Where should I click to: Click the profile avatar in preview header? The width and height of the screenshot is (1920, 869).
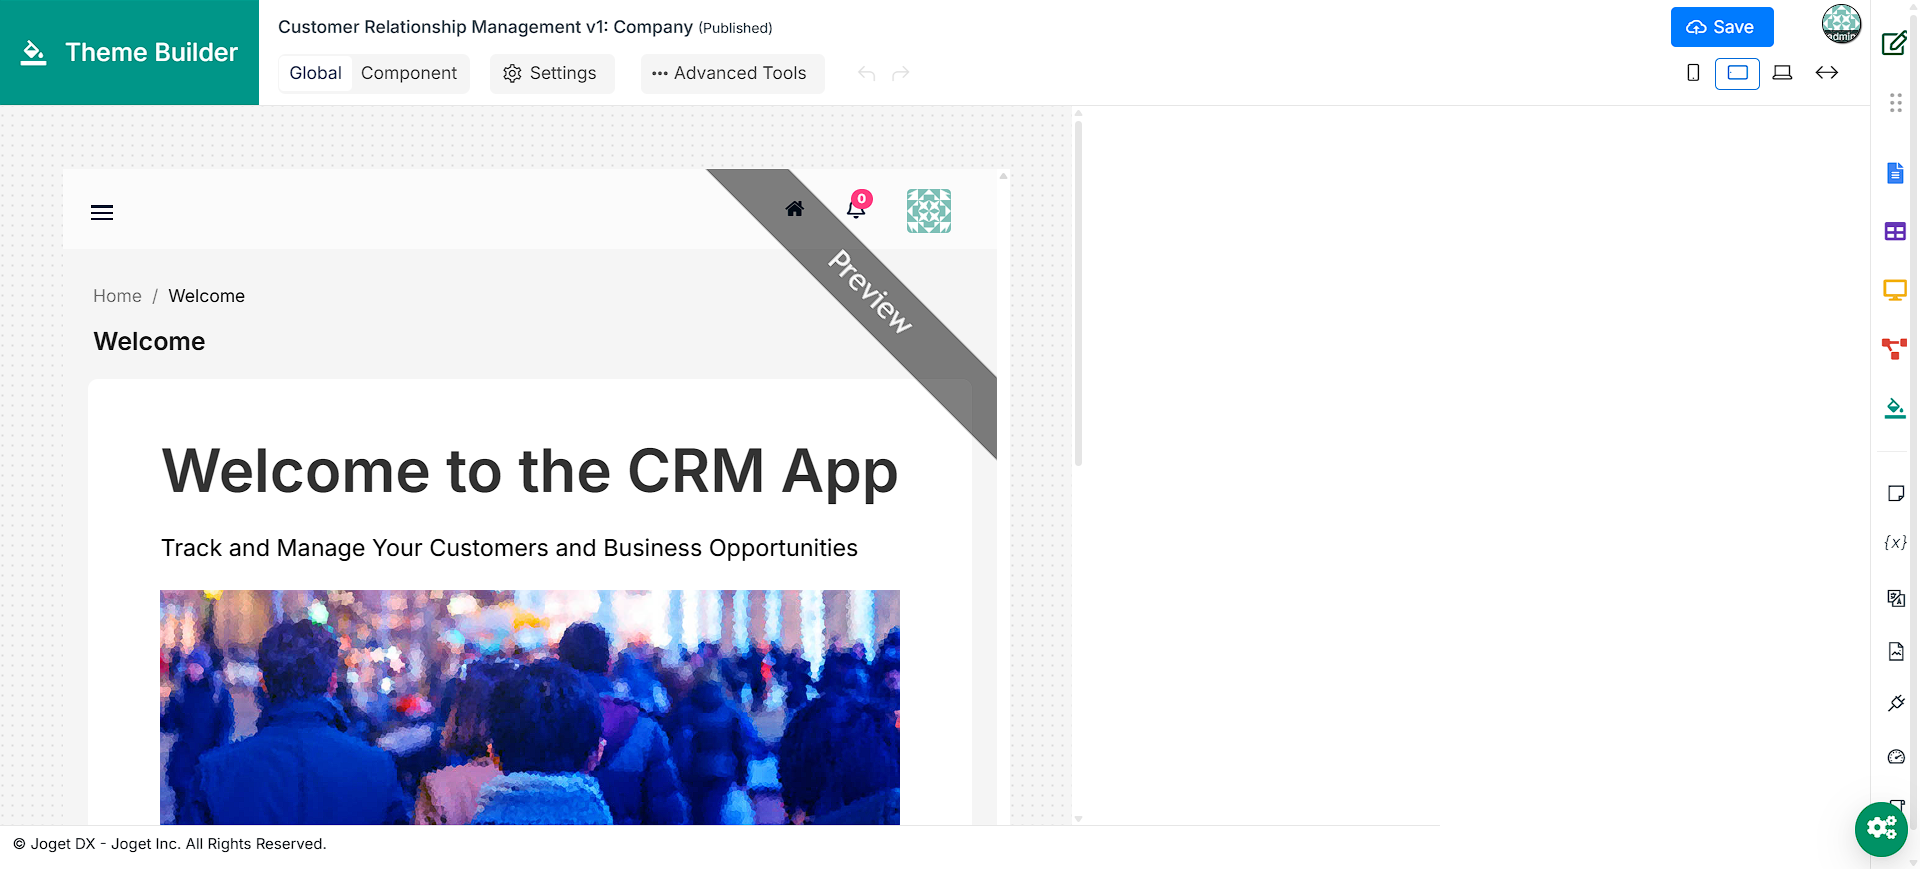tap(929, 211)
